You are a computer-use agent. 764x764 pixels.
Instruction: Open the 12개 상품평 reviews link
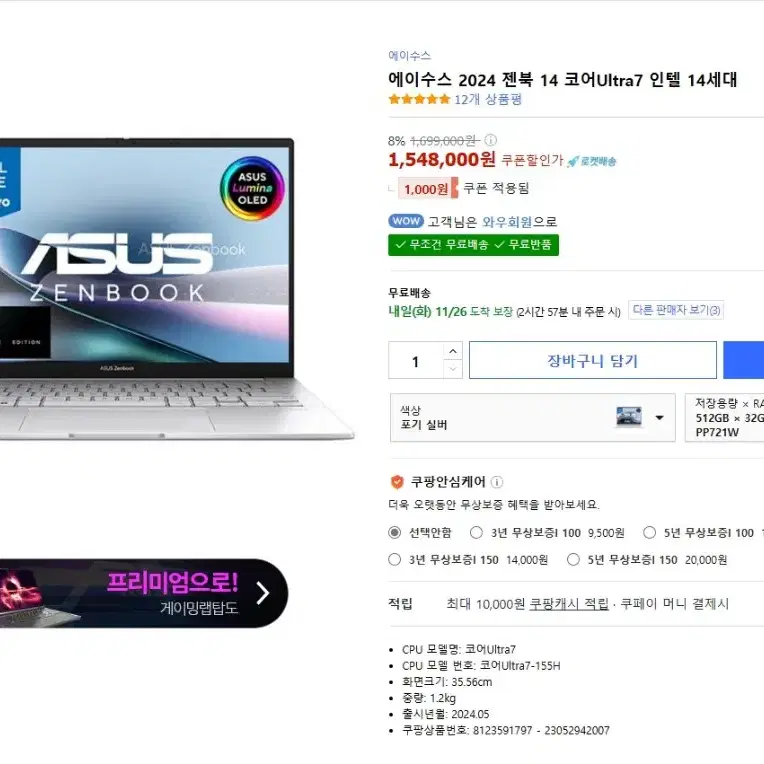(488, 99)
